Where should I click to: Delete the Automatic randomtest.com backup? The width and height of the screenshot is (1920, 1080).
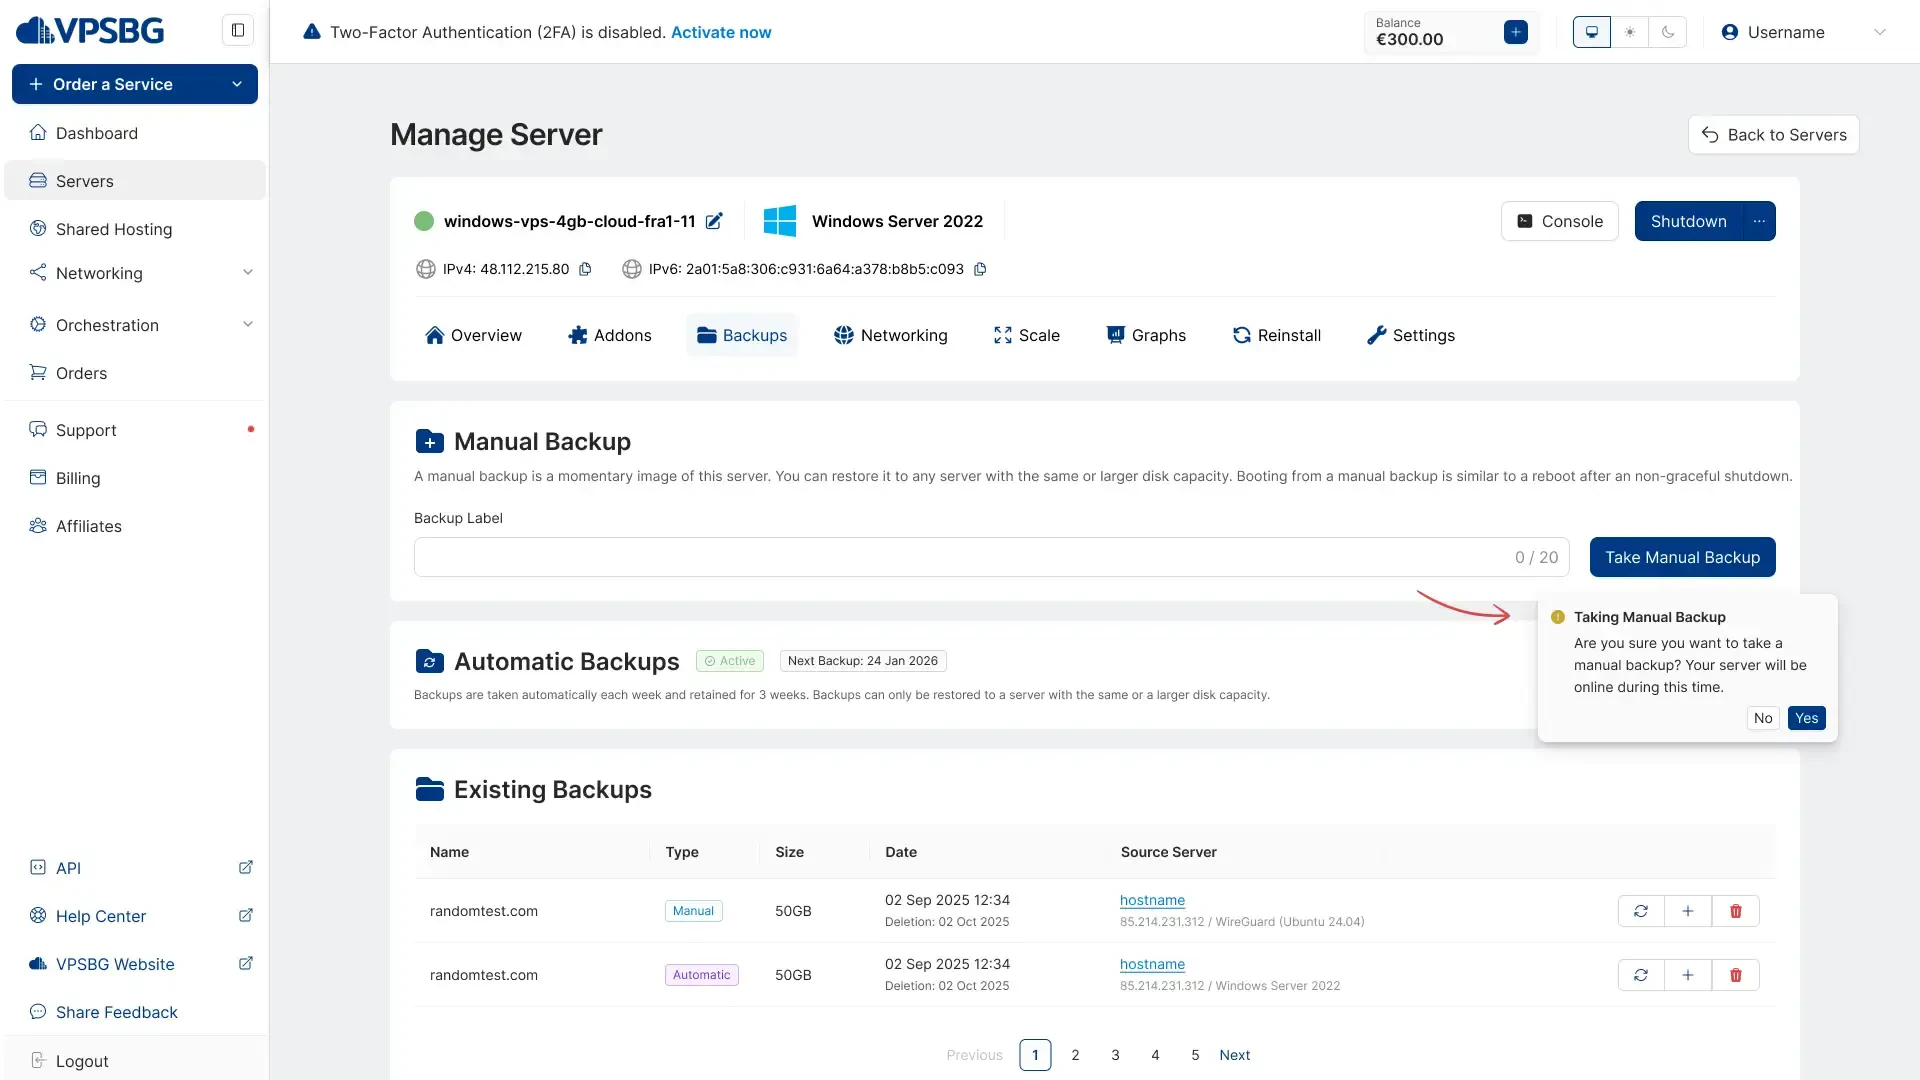pyautogui.click(x=1736, y=975)
